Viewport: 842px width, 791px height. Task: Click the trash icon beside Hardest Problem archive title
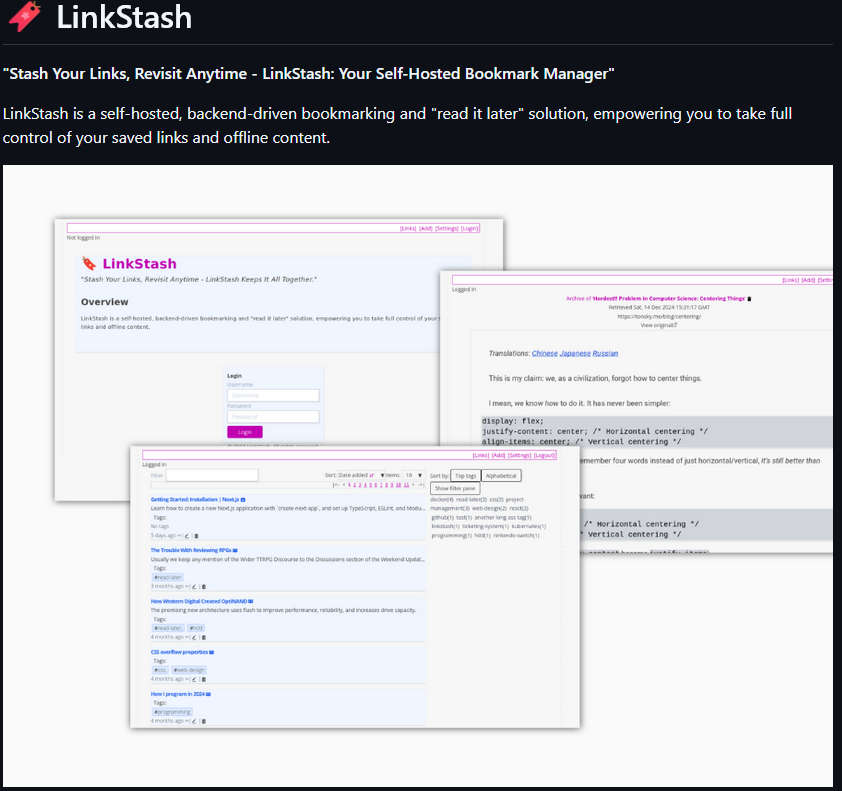coord(750,298)
